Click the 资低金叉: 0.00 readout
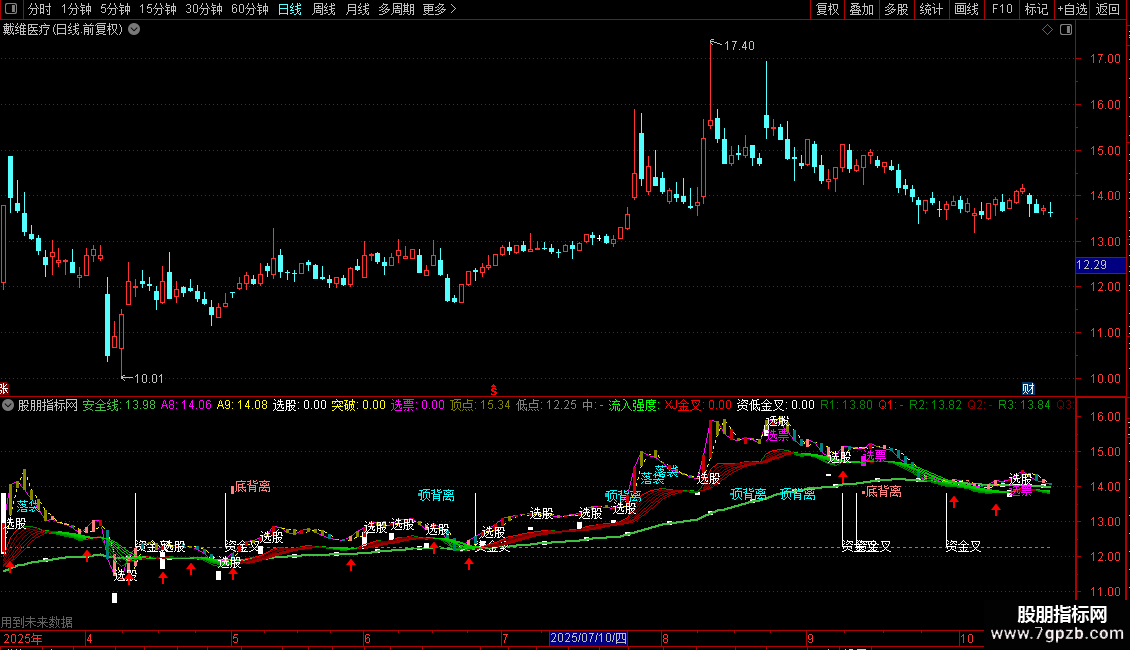This screenshot has width=1130, height=650. tap(775, 406)
